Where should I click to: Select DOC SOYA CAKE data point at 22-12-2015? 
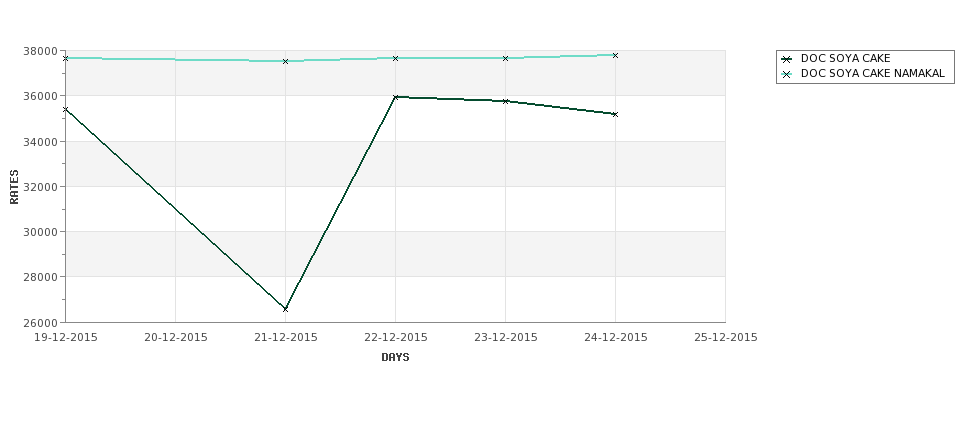click(x=395, y=97)
